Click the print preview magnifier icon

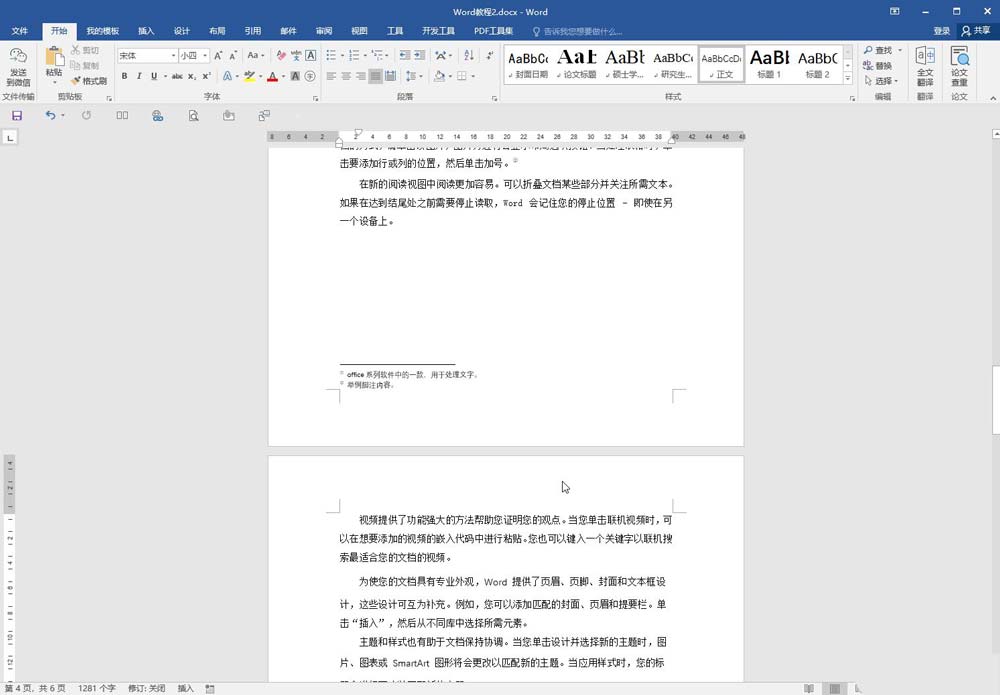193,115
